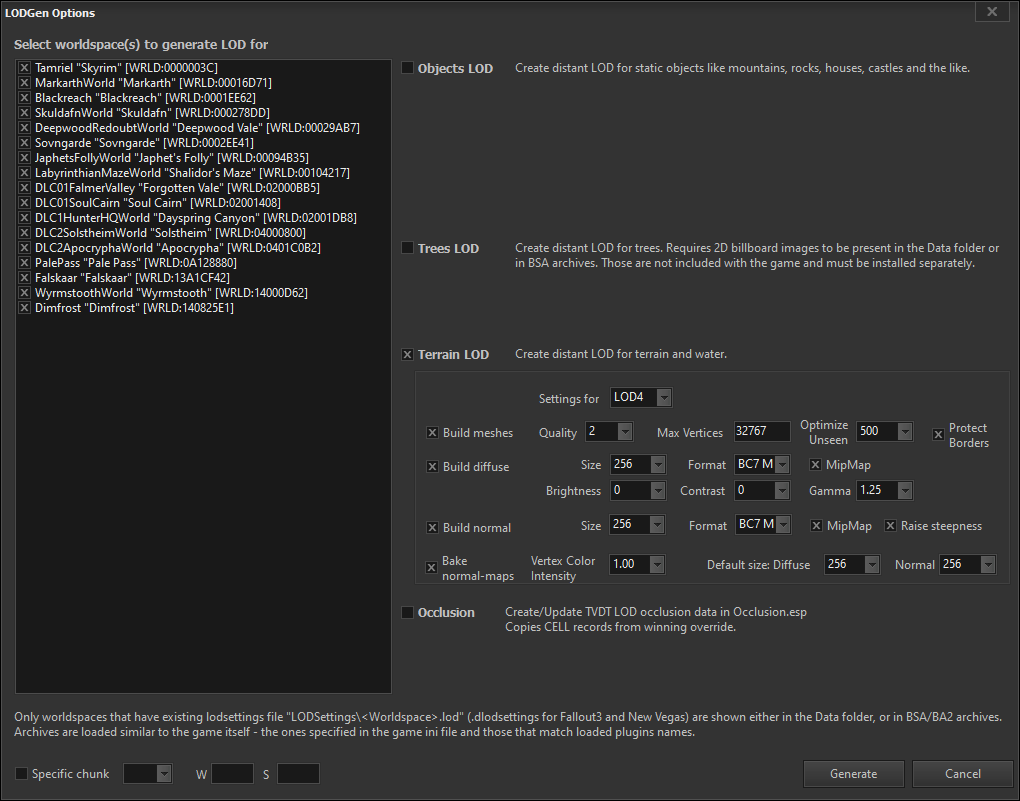Image resolution: width=1020 pixels, height=801 pixels.
Task: Click the W coordinate input field
Action: coord(232,774)
